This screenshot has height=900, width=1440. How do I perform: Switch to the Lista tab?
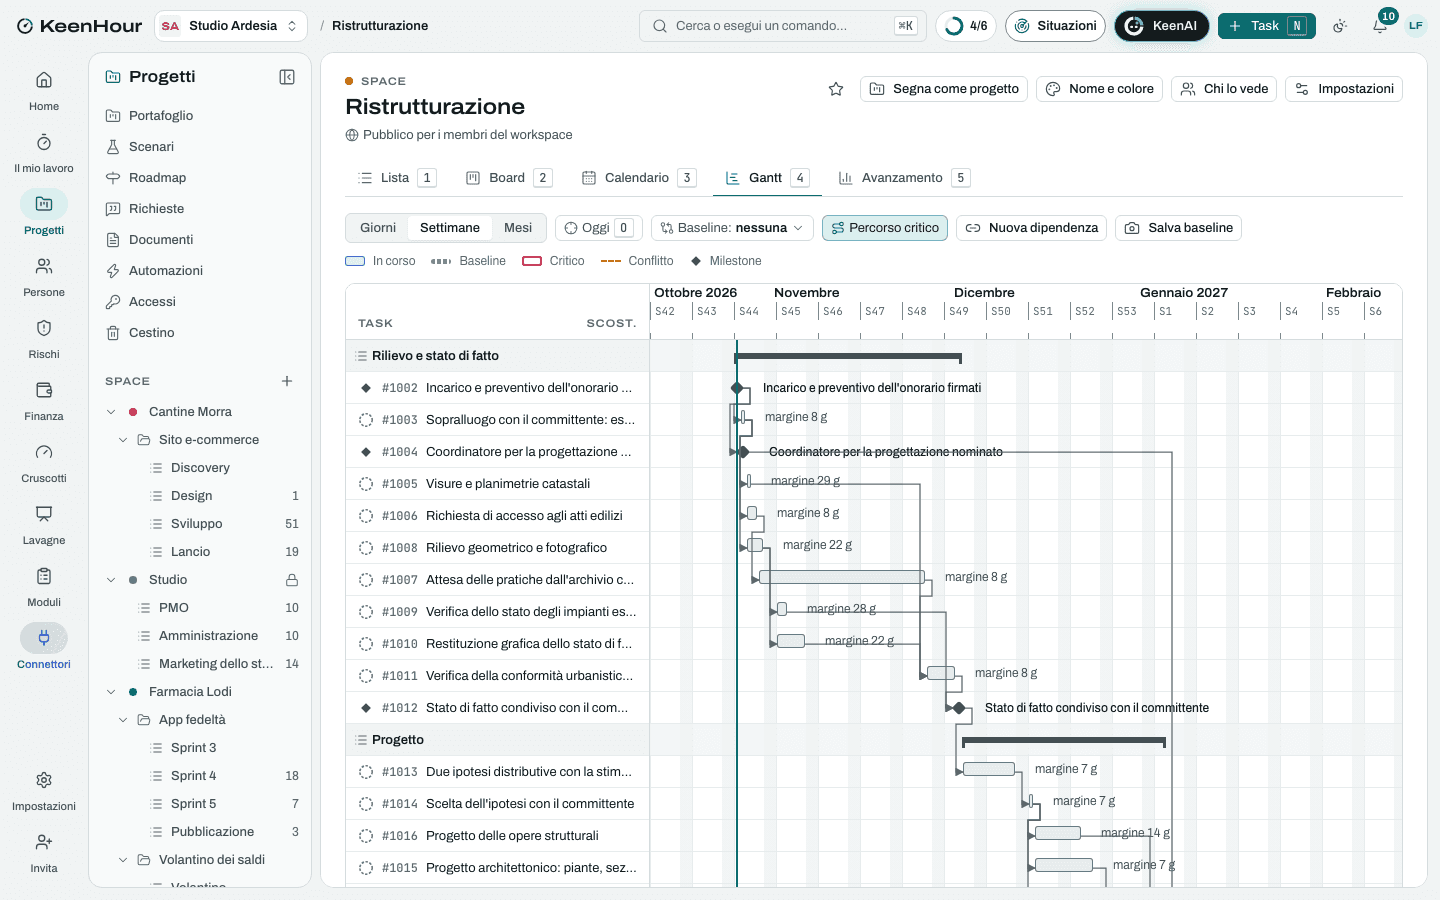[x=397, y=178]
